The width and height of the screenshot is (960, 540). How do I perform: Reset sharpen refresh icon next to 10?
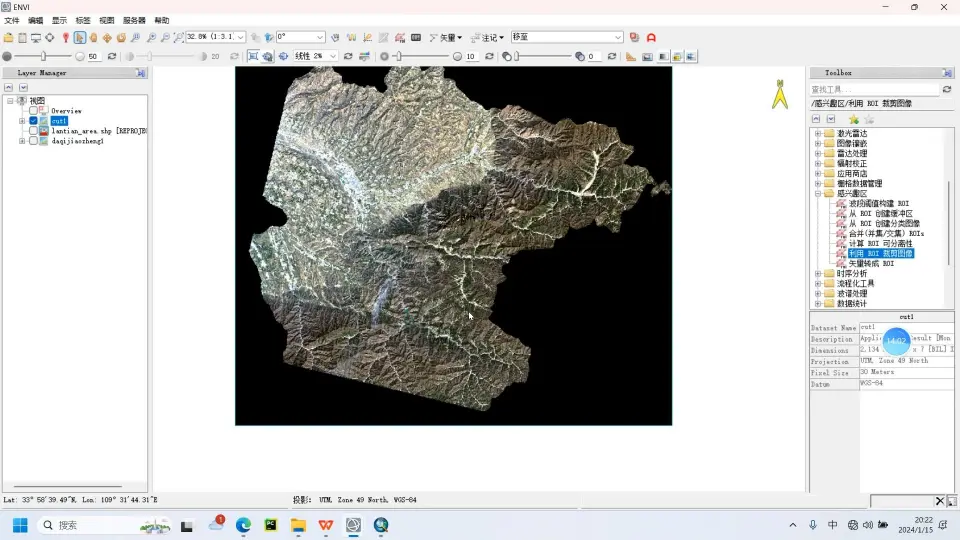pyautogui.click(x=489, y=56)
